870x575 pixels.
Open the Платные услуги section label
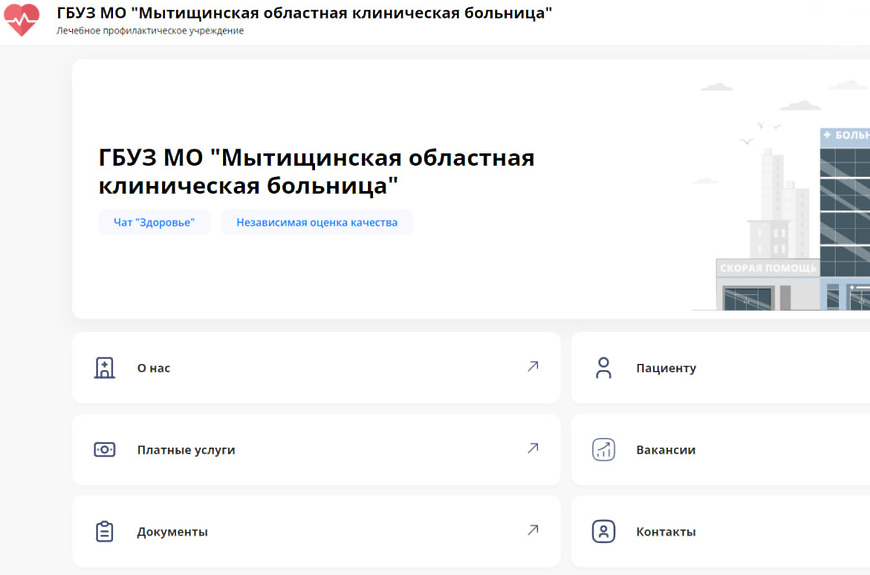click(x=186, y=450)
